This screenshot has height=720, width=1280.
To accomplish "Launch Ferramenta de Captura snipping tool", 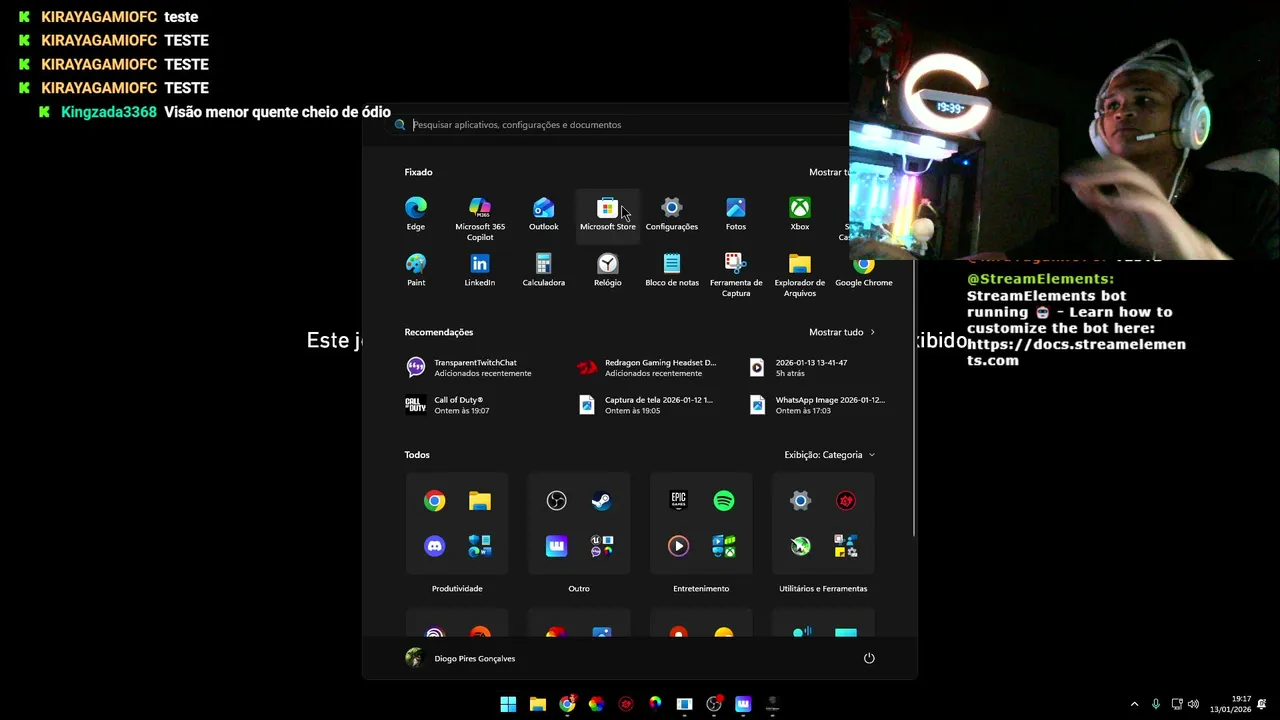I will (736, 274).
